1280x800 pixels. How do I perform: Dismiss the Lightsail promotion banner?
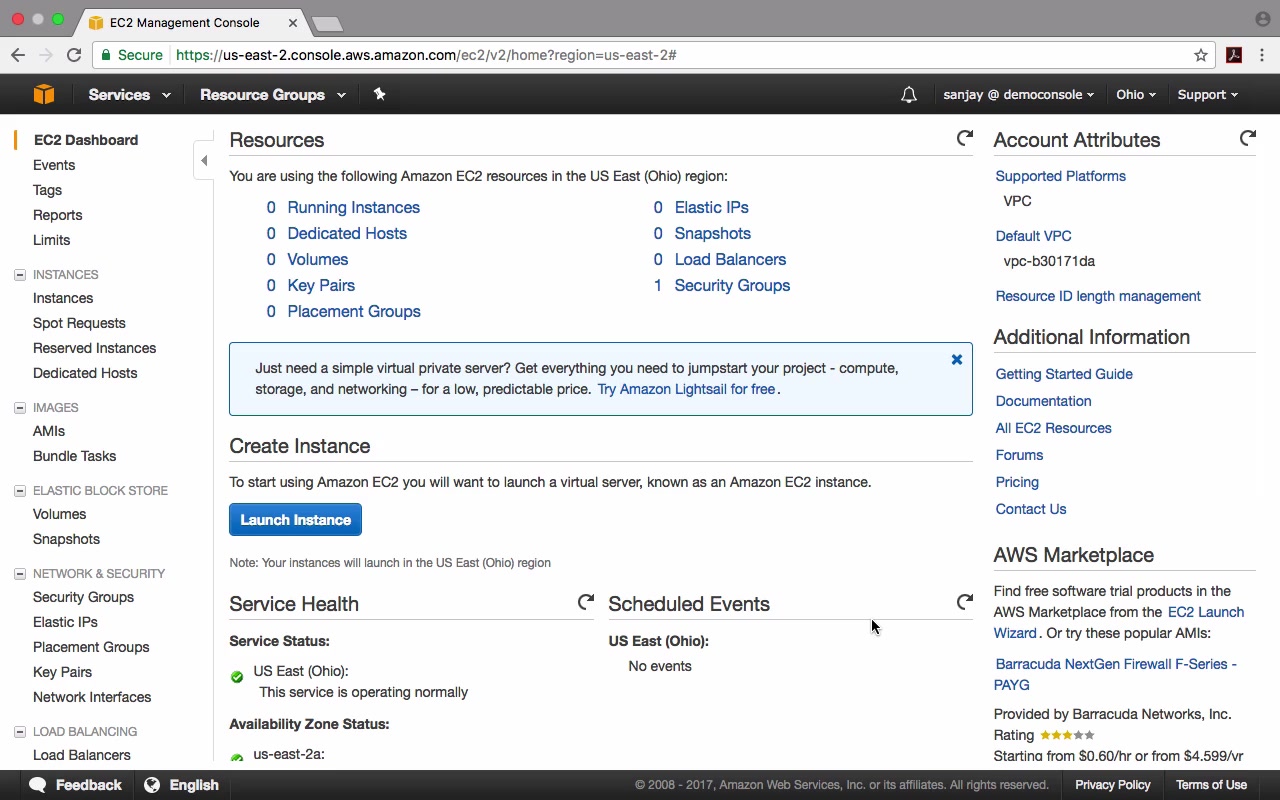957,360
